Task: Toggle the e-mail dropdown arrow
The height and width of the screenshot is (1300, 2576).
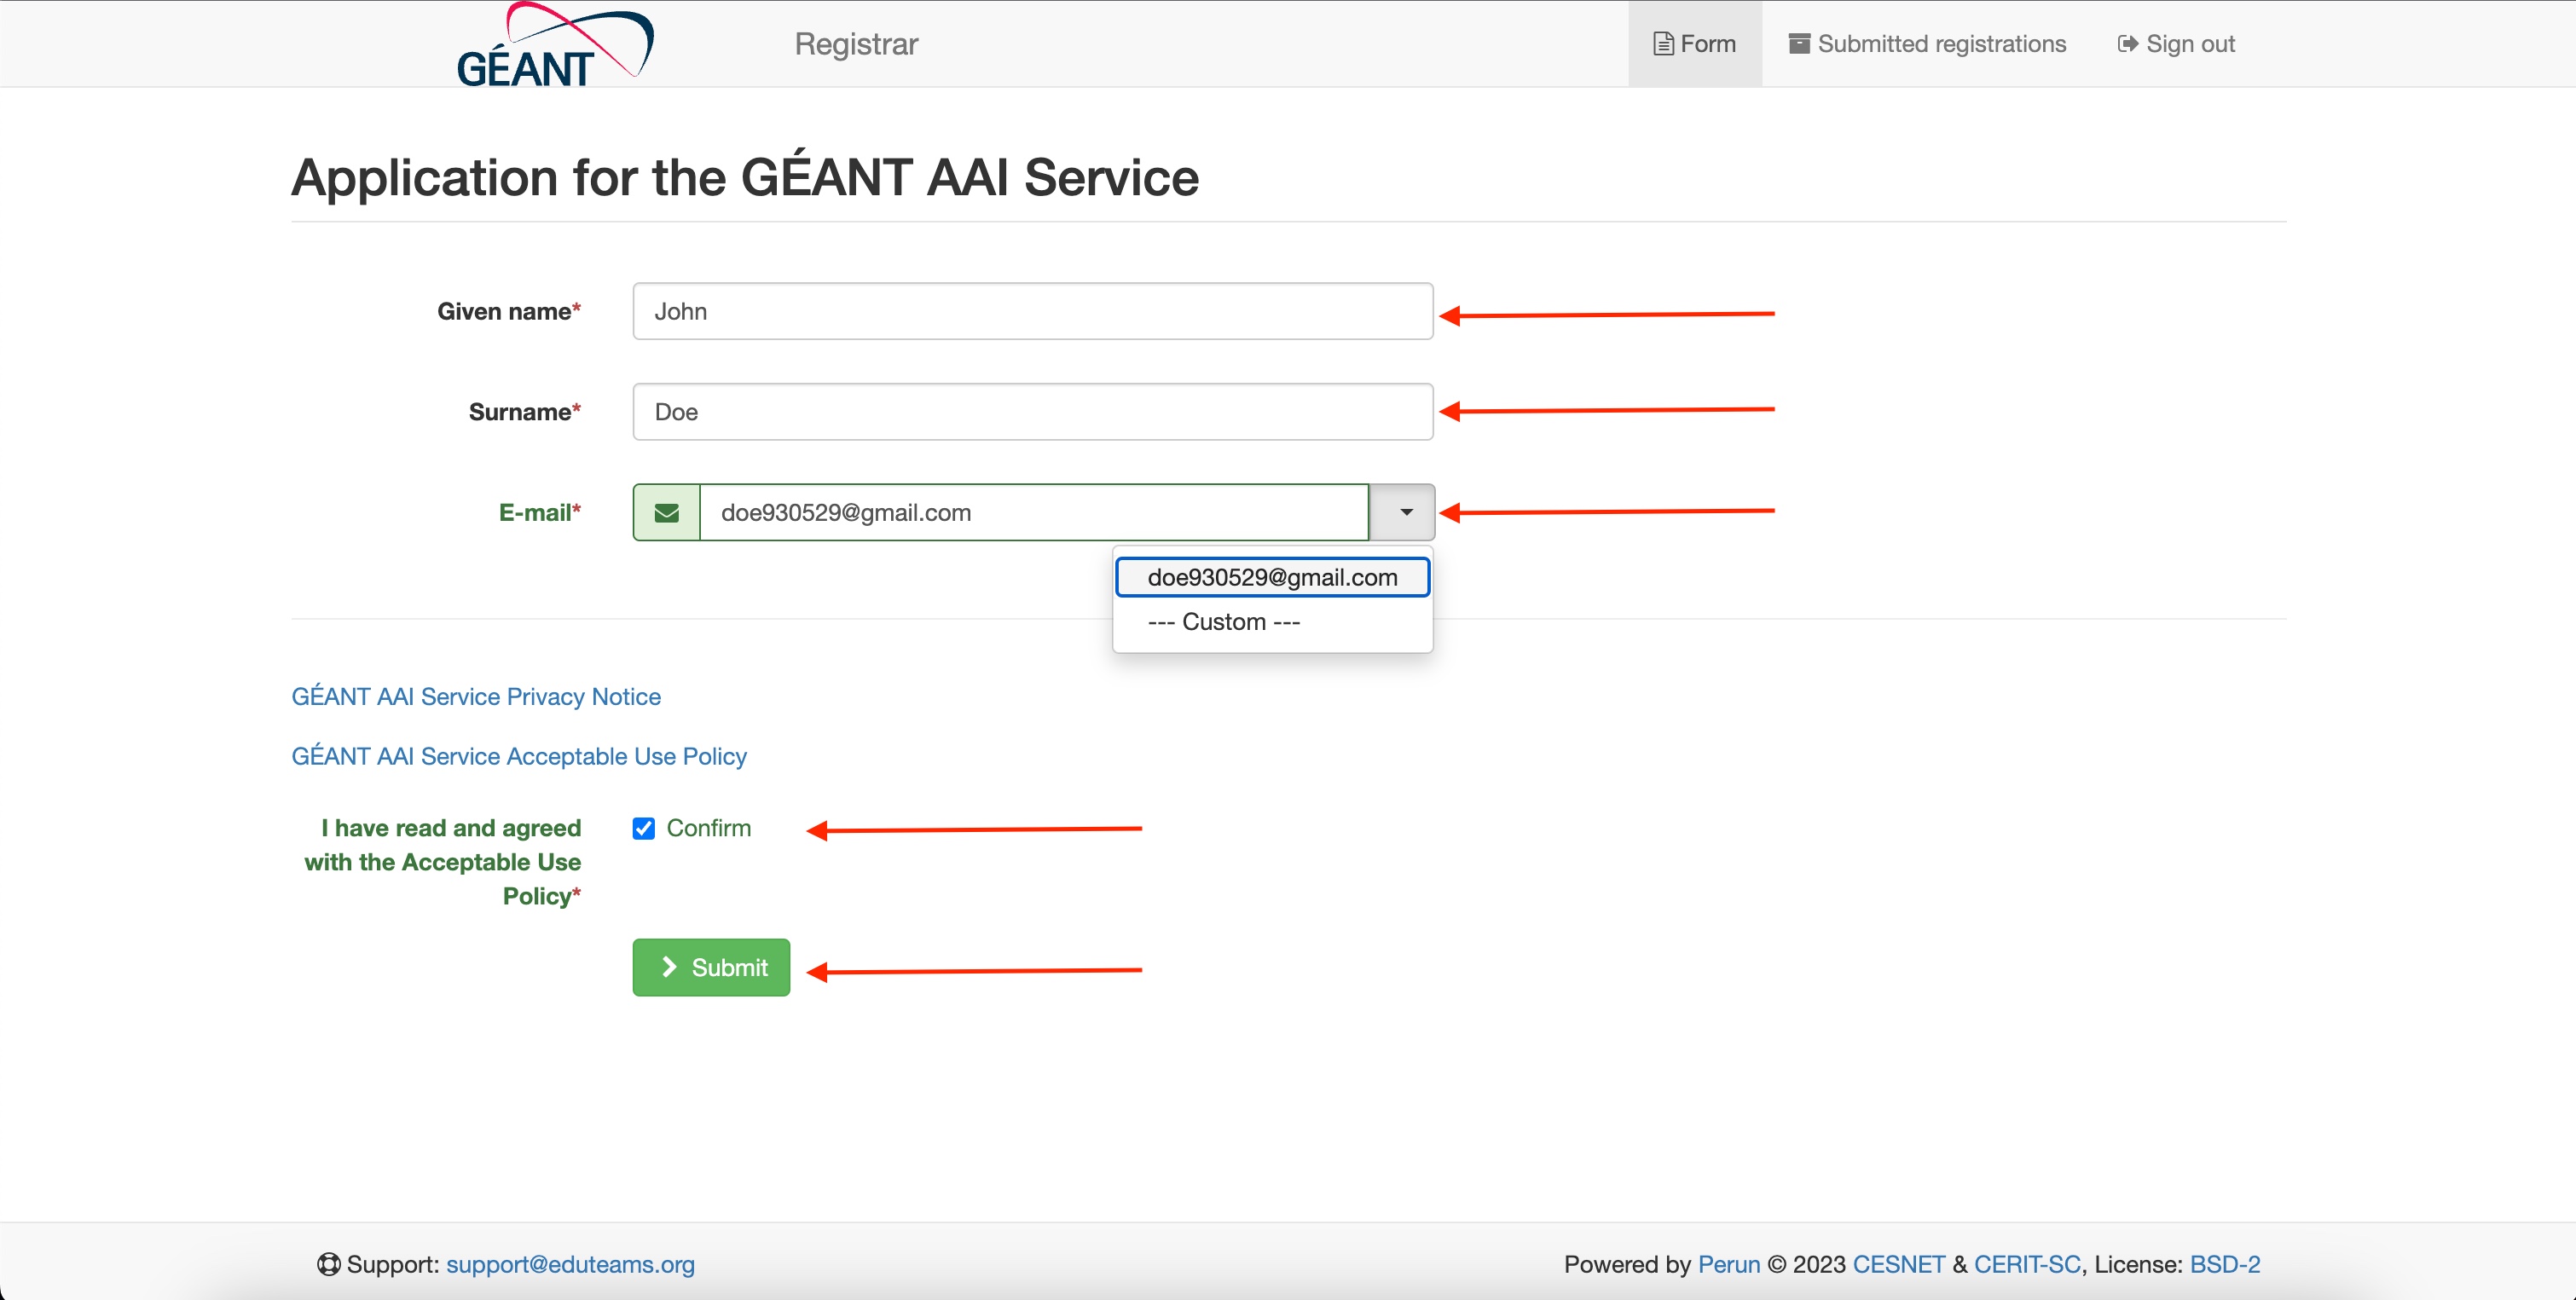Action: (1402, 513)
